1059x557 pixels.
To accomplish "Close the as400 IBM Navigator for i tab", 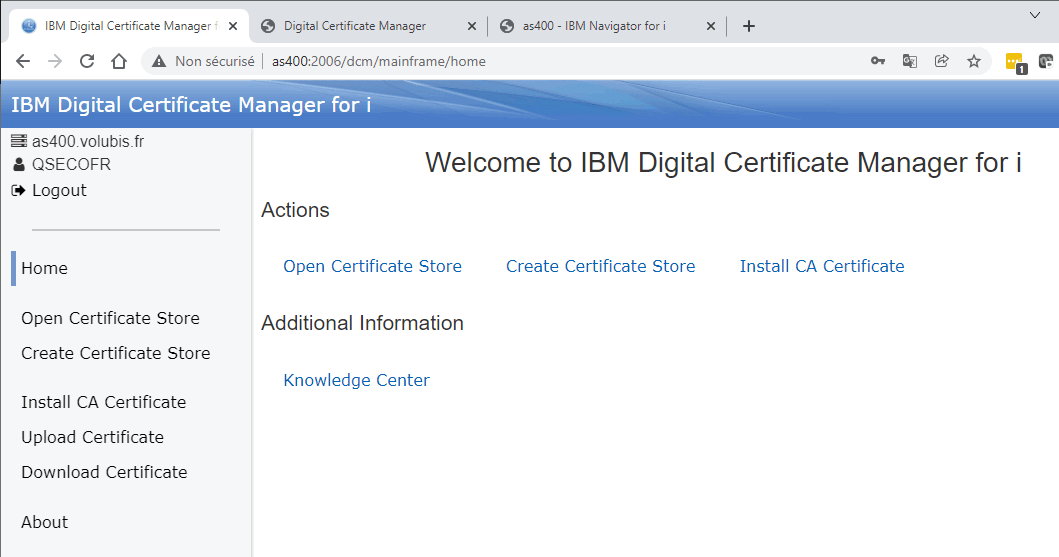I will tap(711, 26).
